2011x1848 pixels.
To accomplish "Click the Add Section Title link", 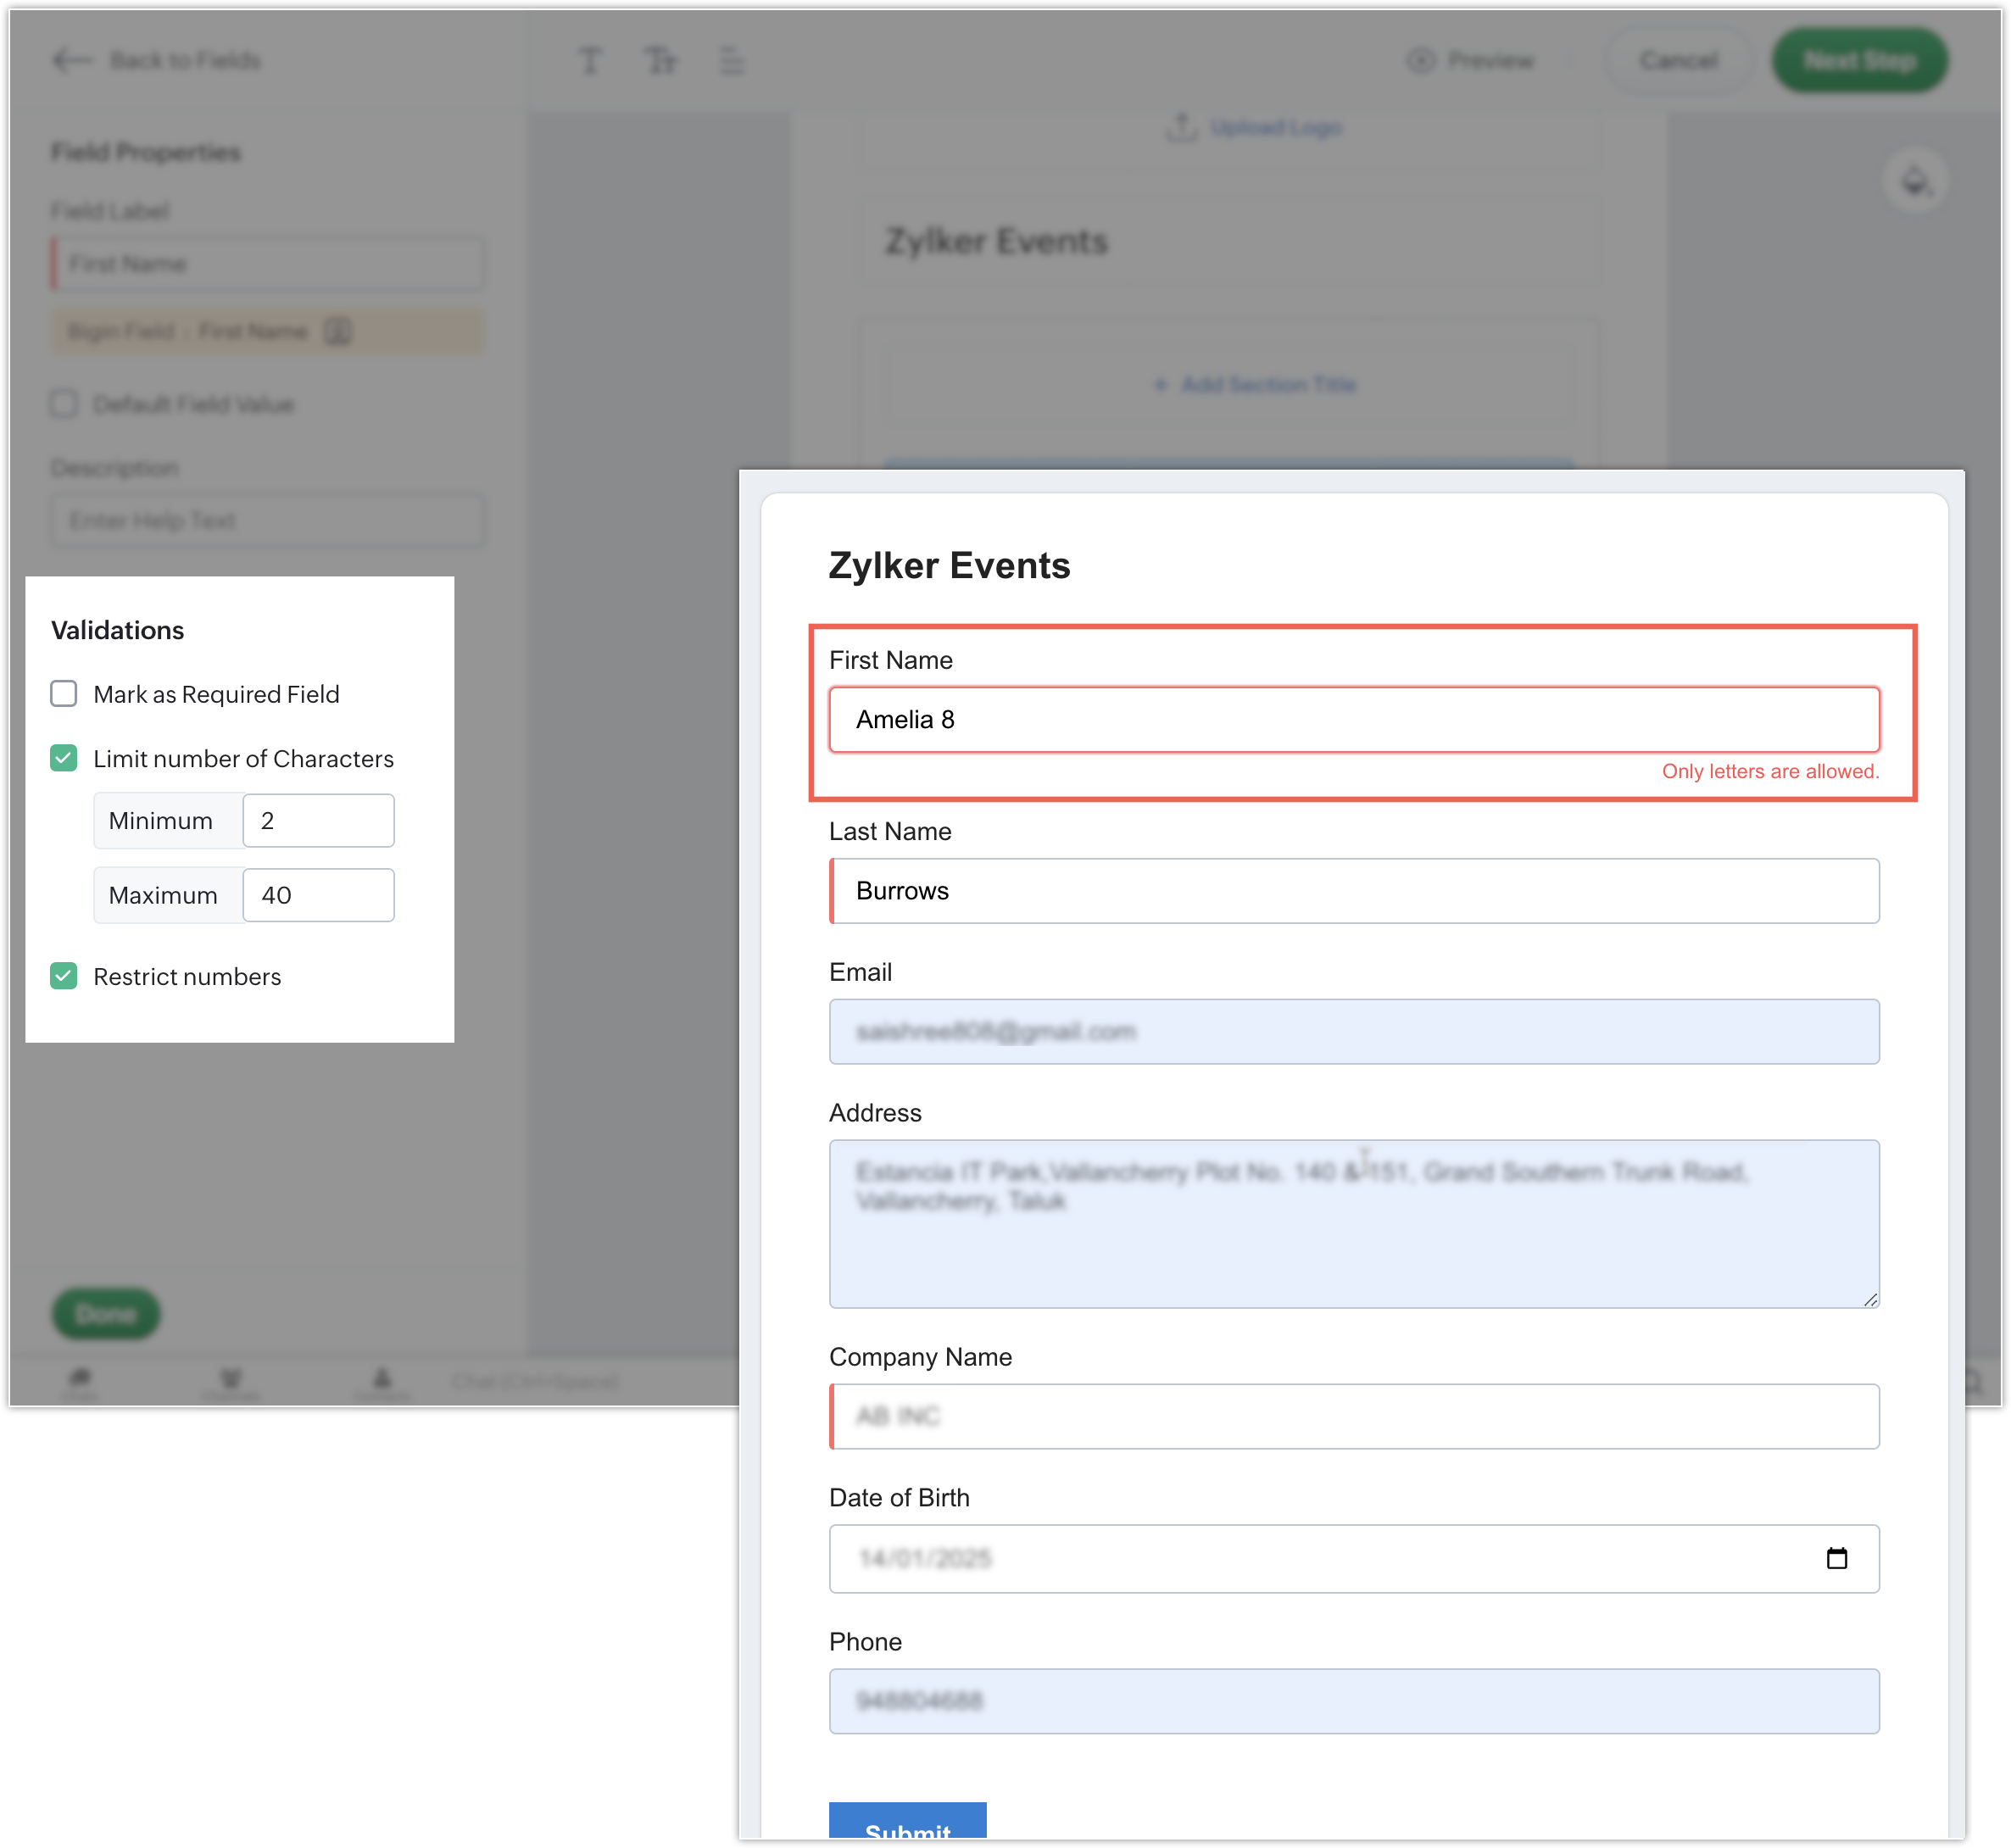I will pos(1256,385).
